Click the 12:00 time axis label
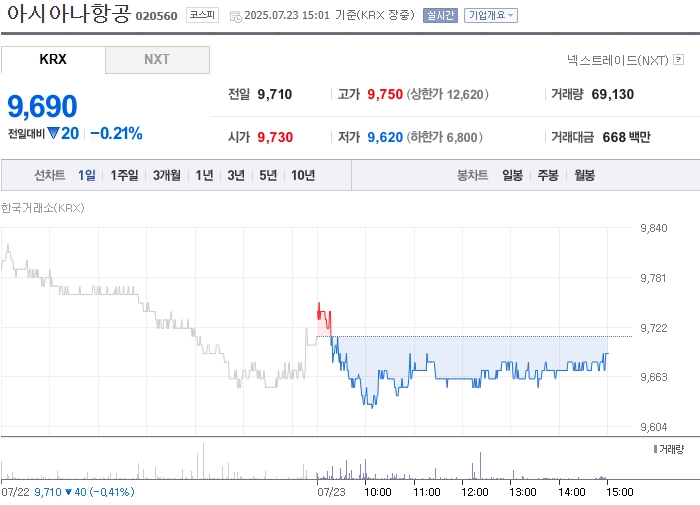The width and height of the screenshot is (700, 505). coord(475,492)
